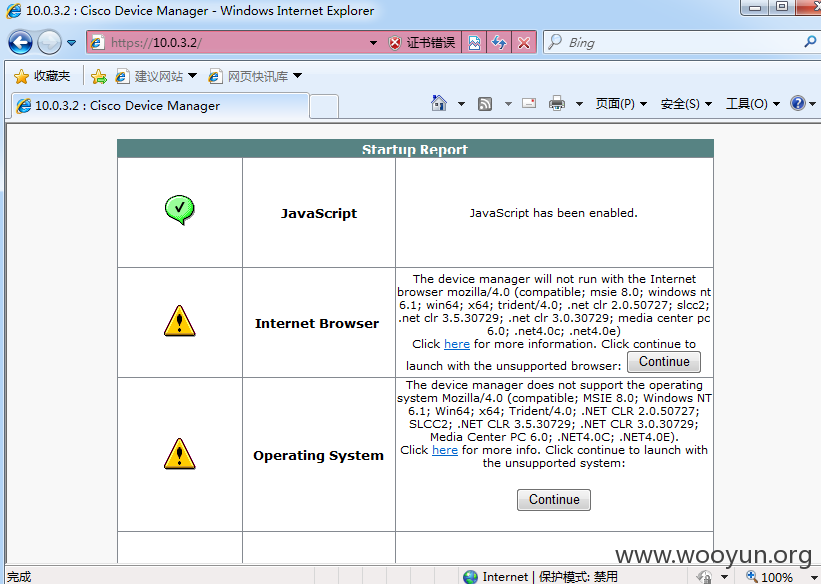The width and height of the screenshot is (821, 584).
Task: Open the recent pages dropdown arrow
Action: pyautogui.click(x=71, y=42)
